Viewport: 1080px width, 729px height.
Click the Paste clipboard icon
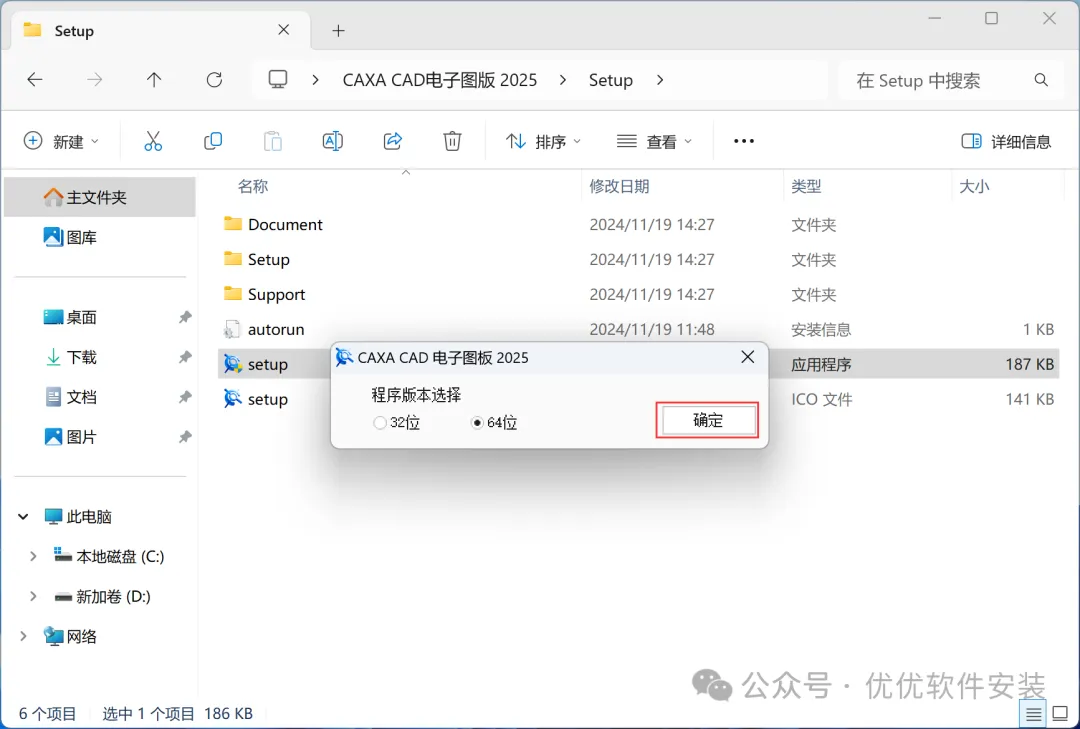[x=273, y=141]
